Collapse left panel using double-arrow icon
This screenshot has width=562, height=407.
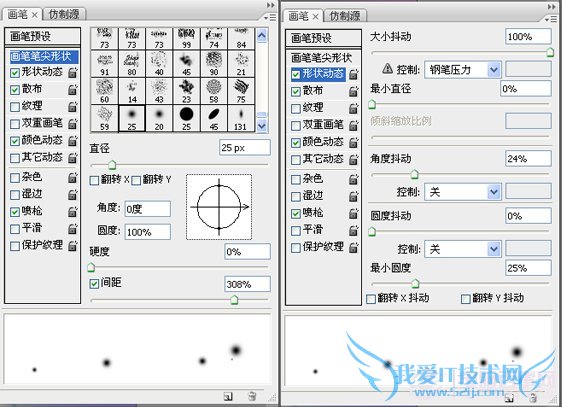coord(271,5)
